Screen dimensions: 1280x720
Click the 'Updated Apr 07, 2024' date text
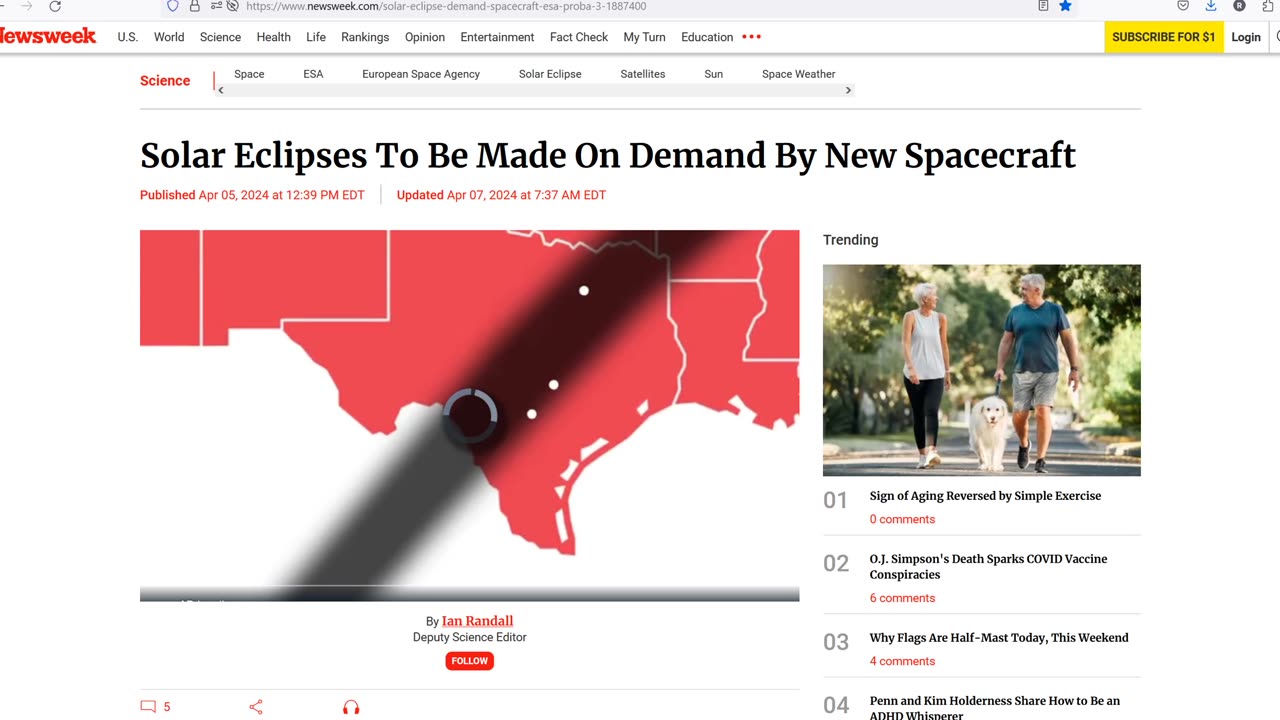point(501,195)
